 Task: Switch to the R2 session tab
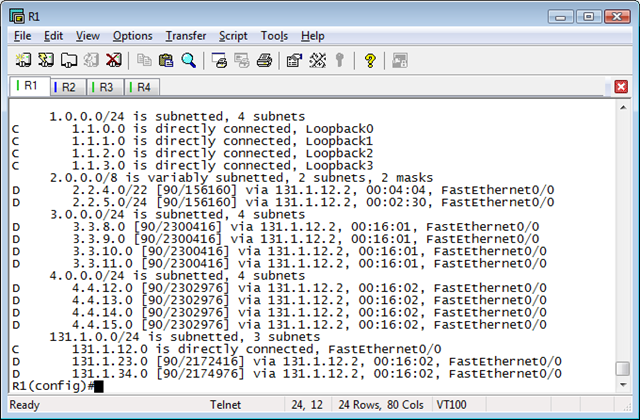coord(68,87)
